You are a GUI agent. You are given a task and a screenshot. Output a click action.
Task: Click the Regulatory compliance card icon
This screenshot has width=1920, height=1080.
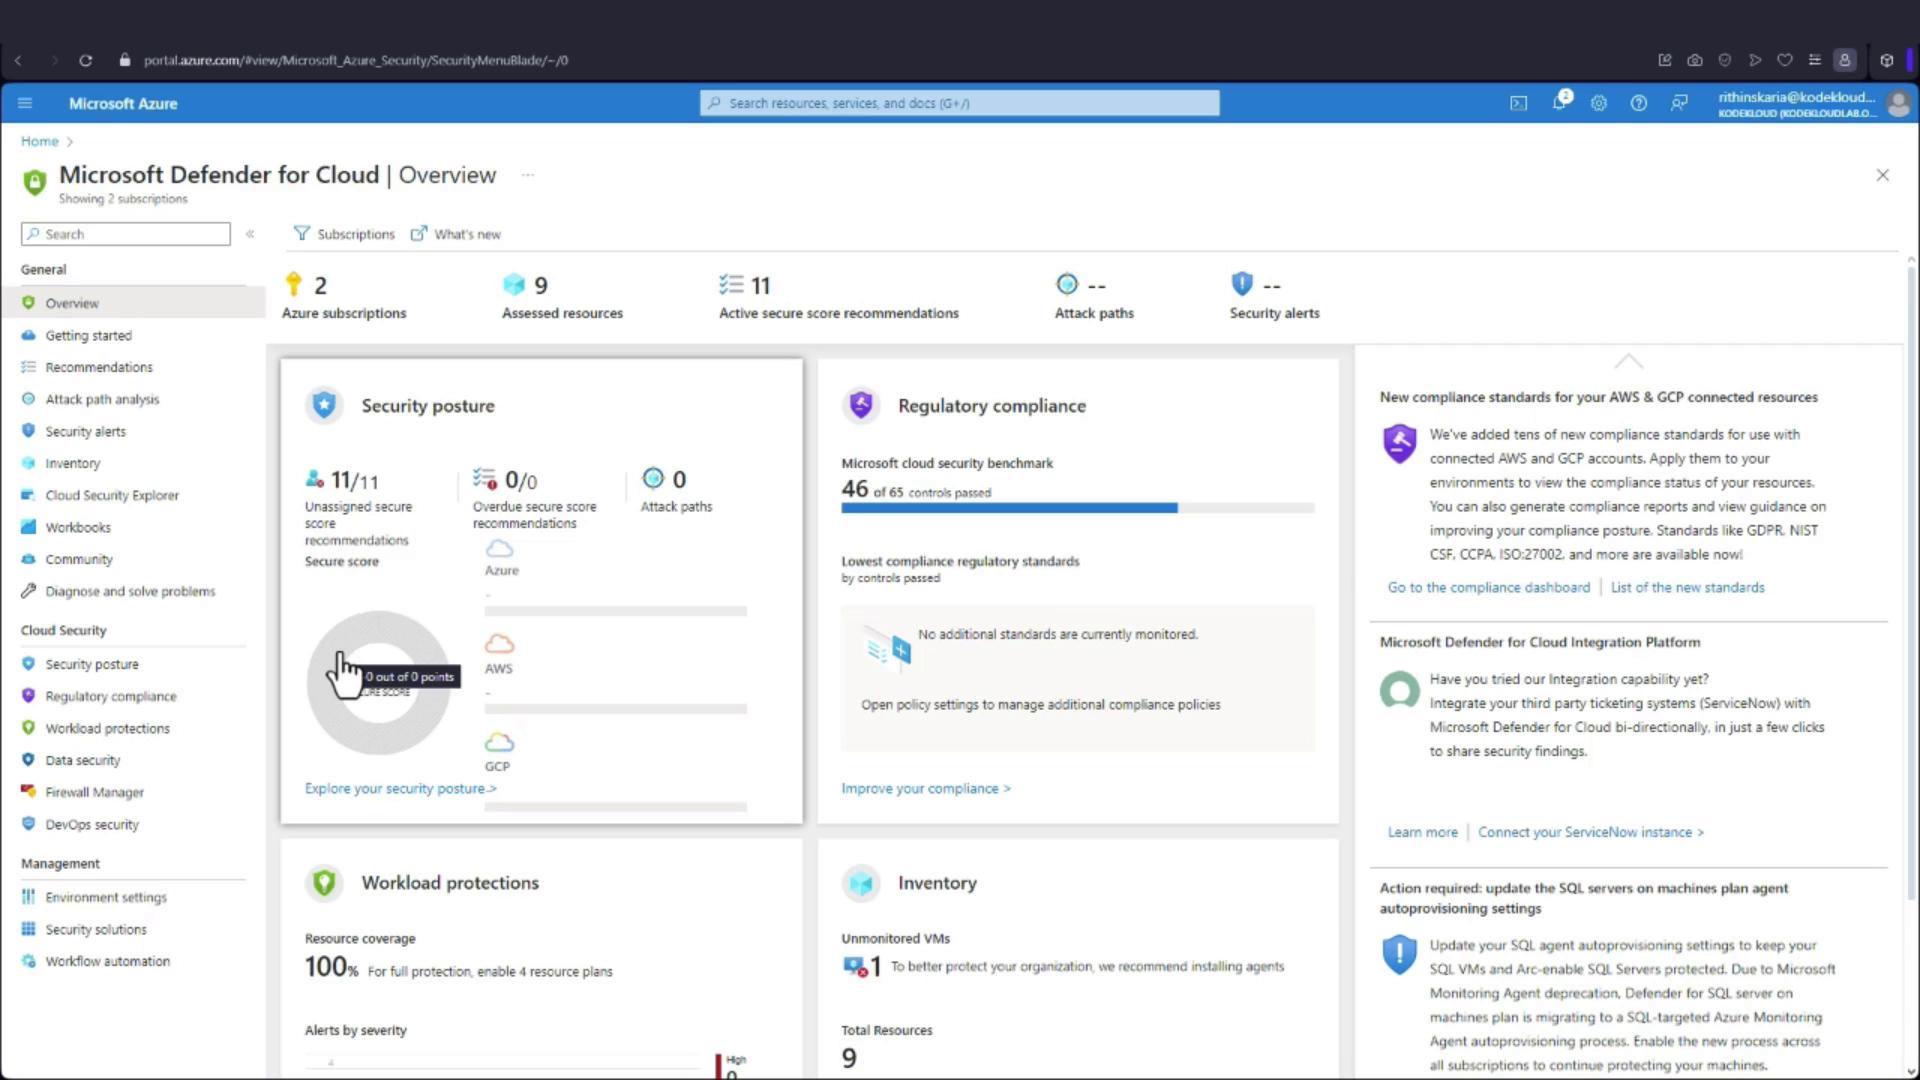(861, 405)
